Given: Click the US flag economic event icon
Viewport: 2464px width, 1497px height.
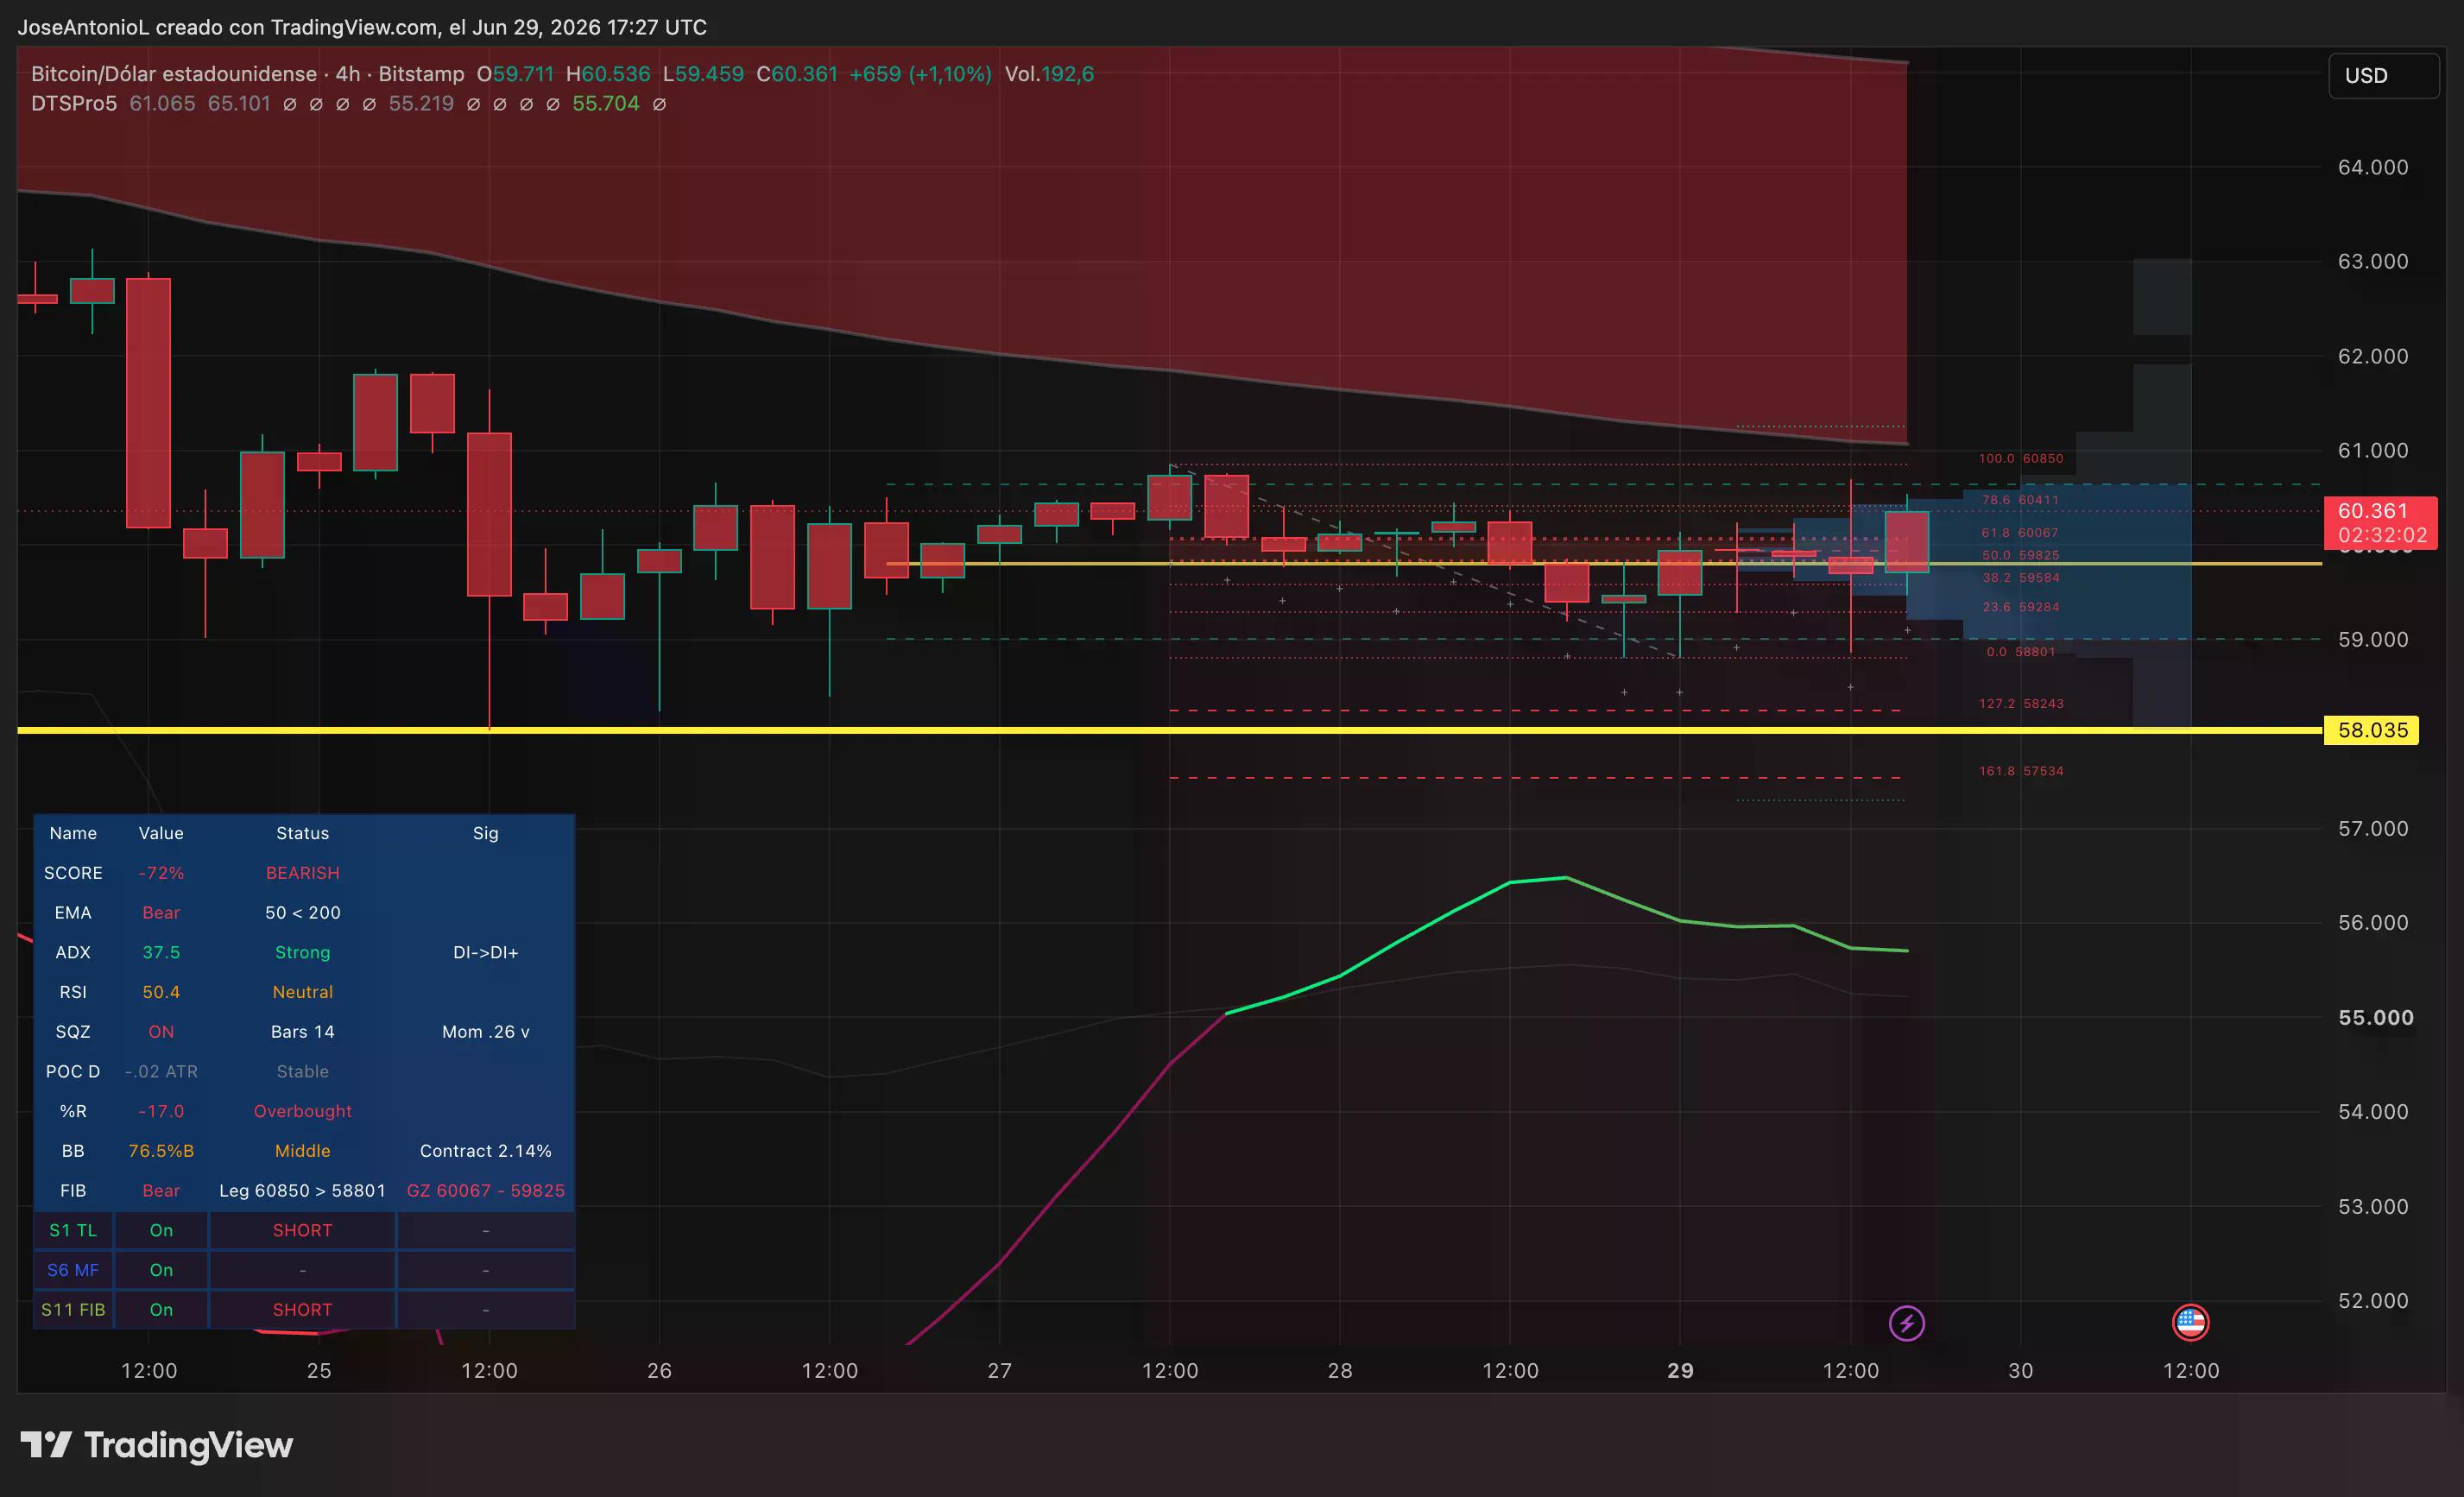Looking at the screenshot, I should coord(2191,1322).
